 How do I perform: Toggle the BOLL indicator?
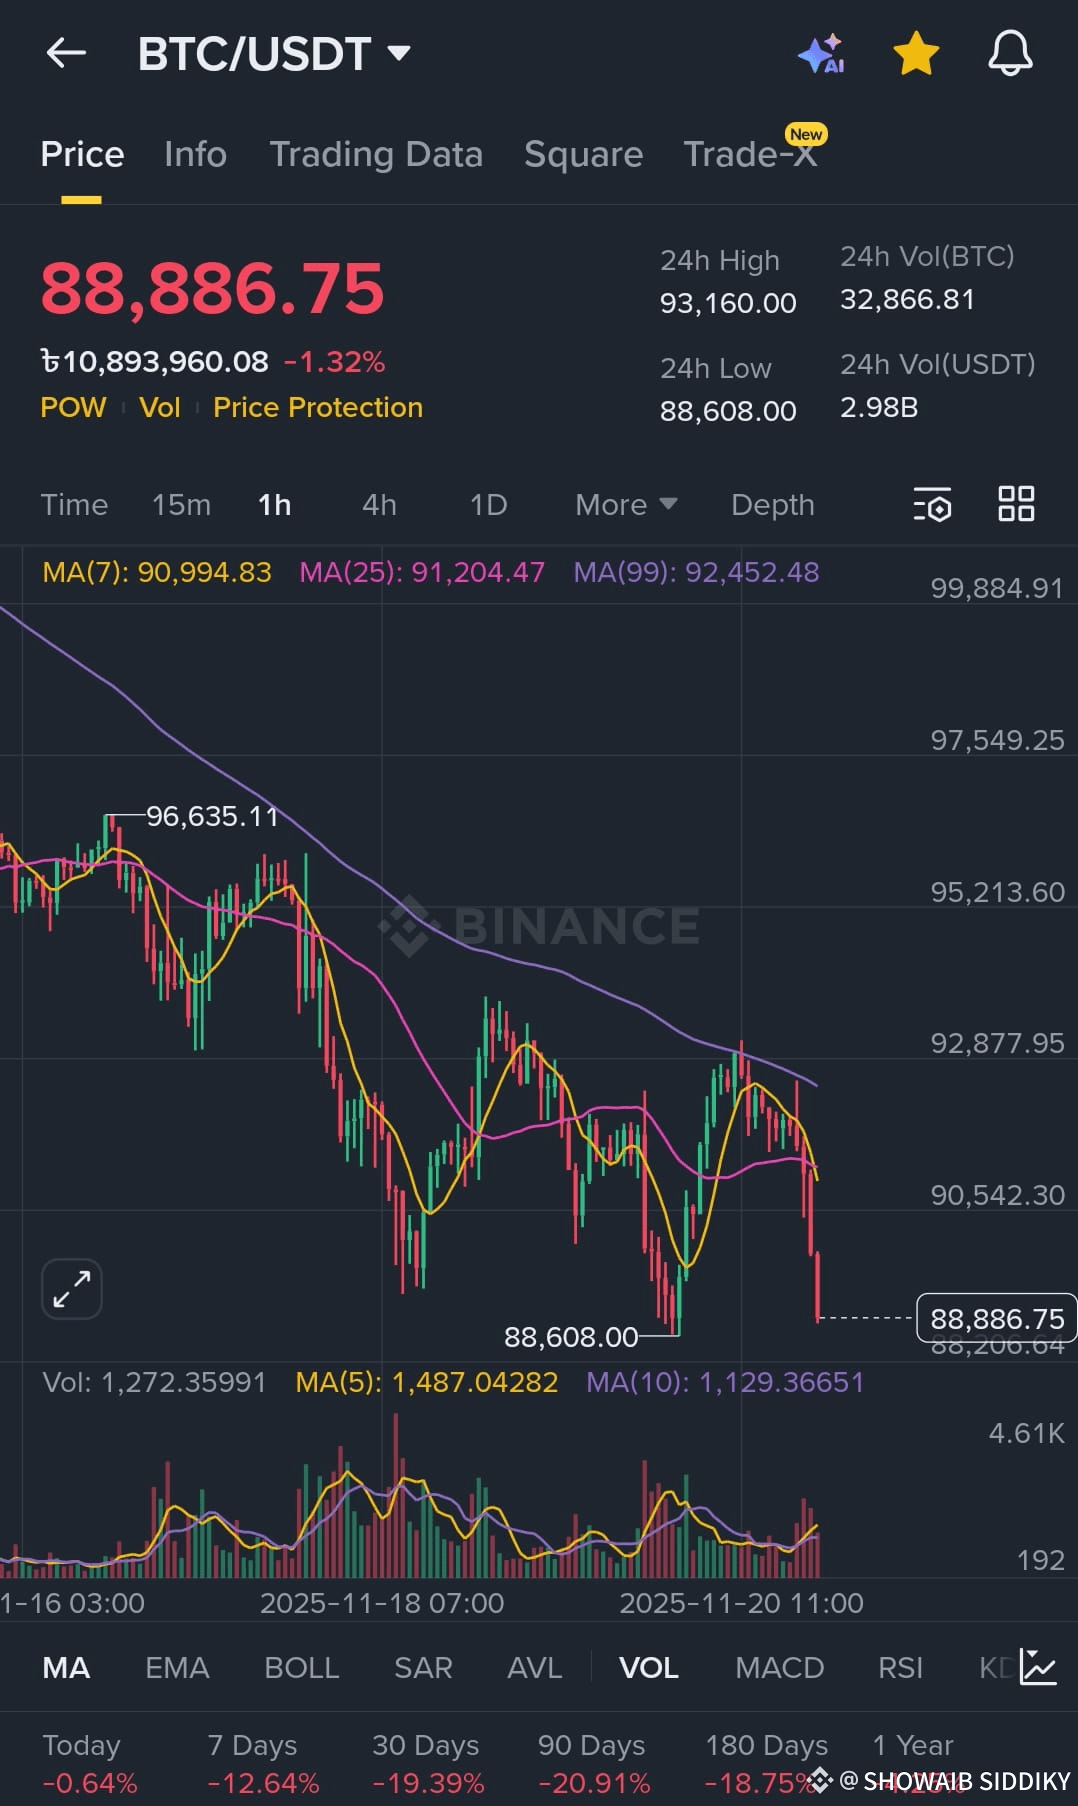pos(301,1667)
